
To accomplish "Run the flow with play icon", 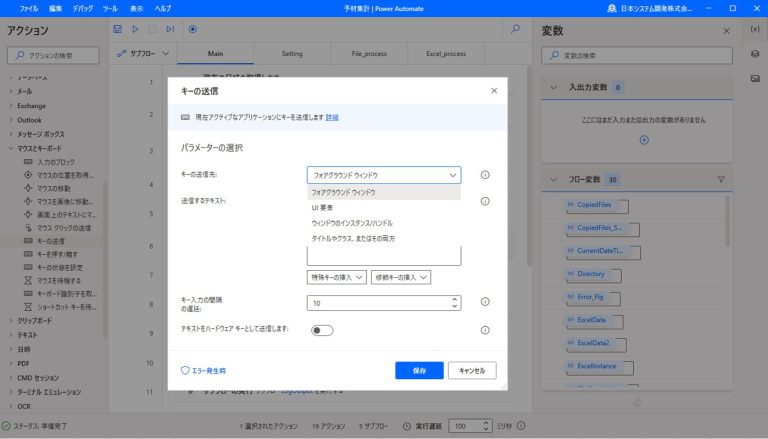I will 135,29.
